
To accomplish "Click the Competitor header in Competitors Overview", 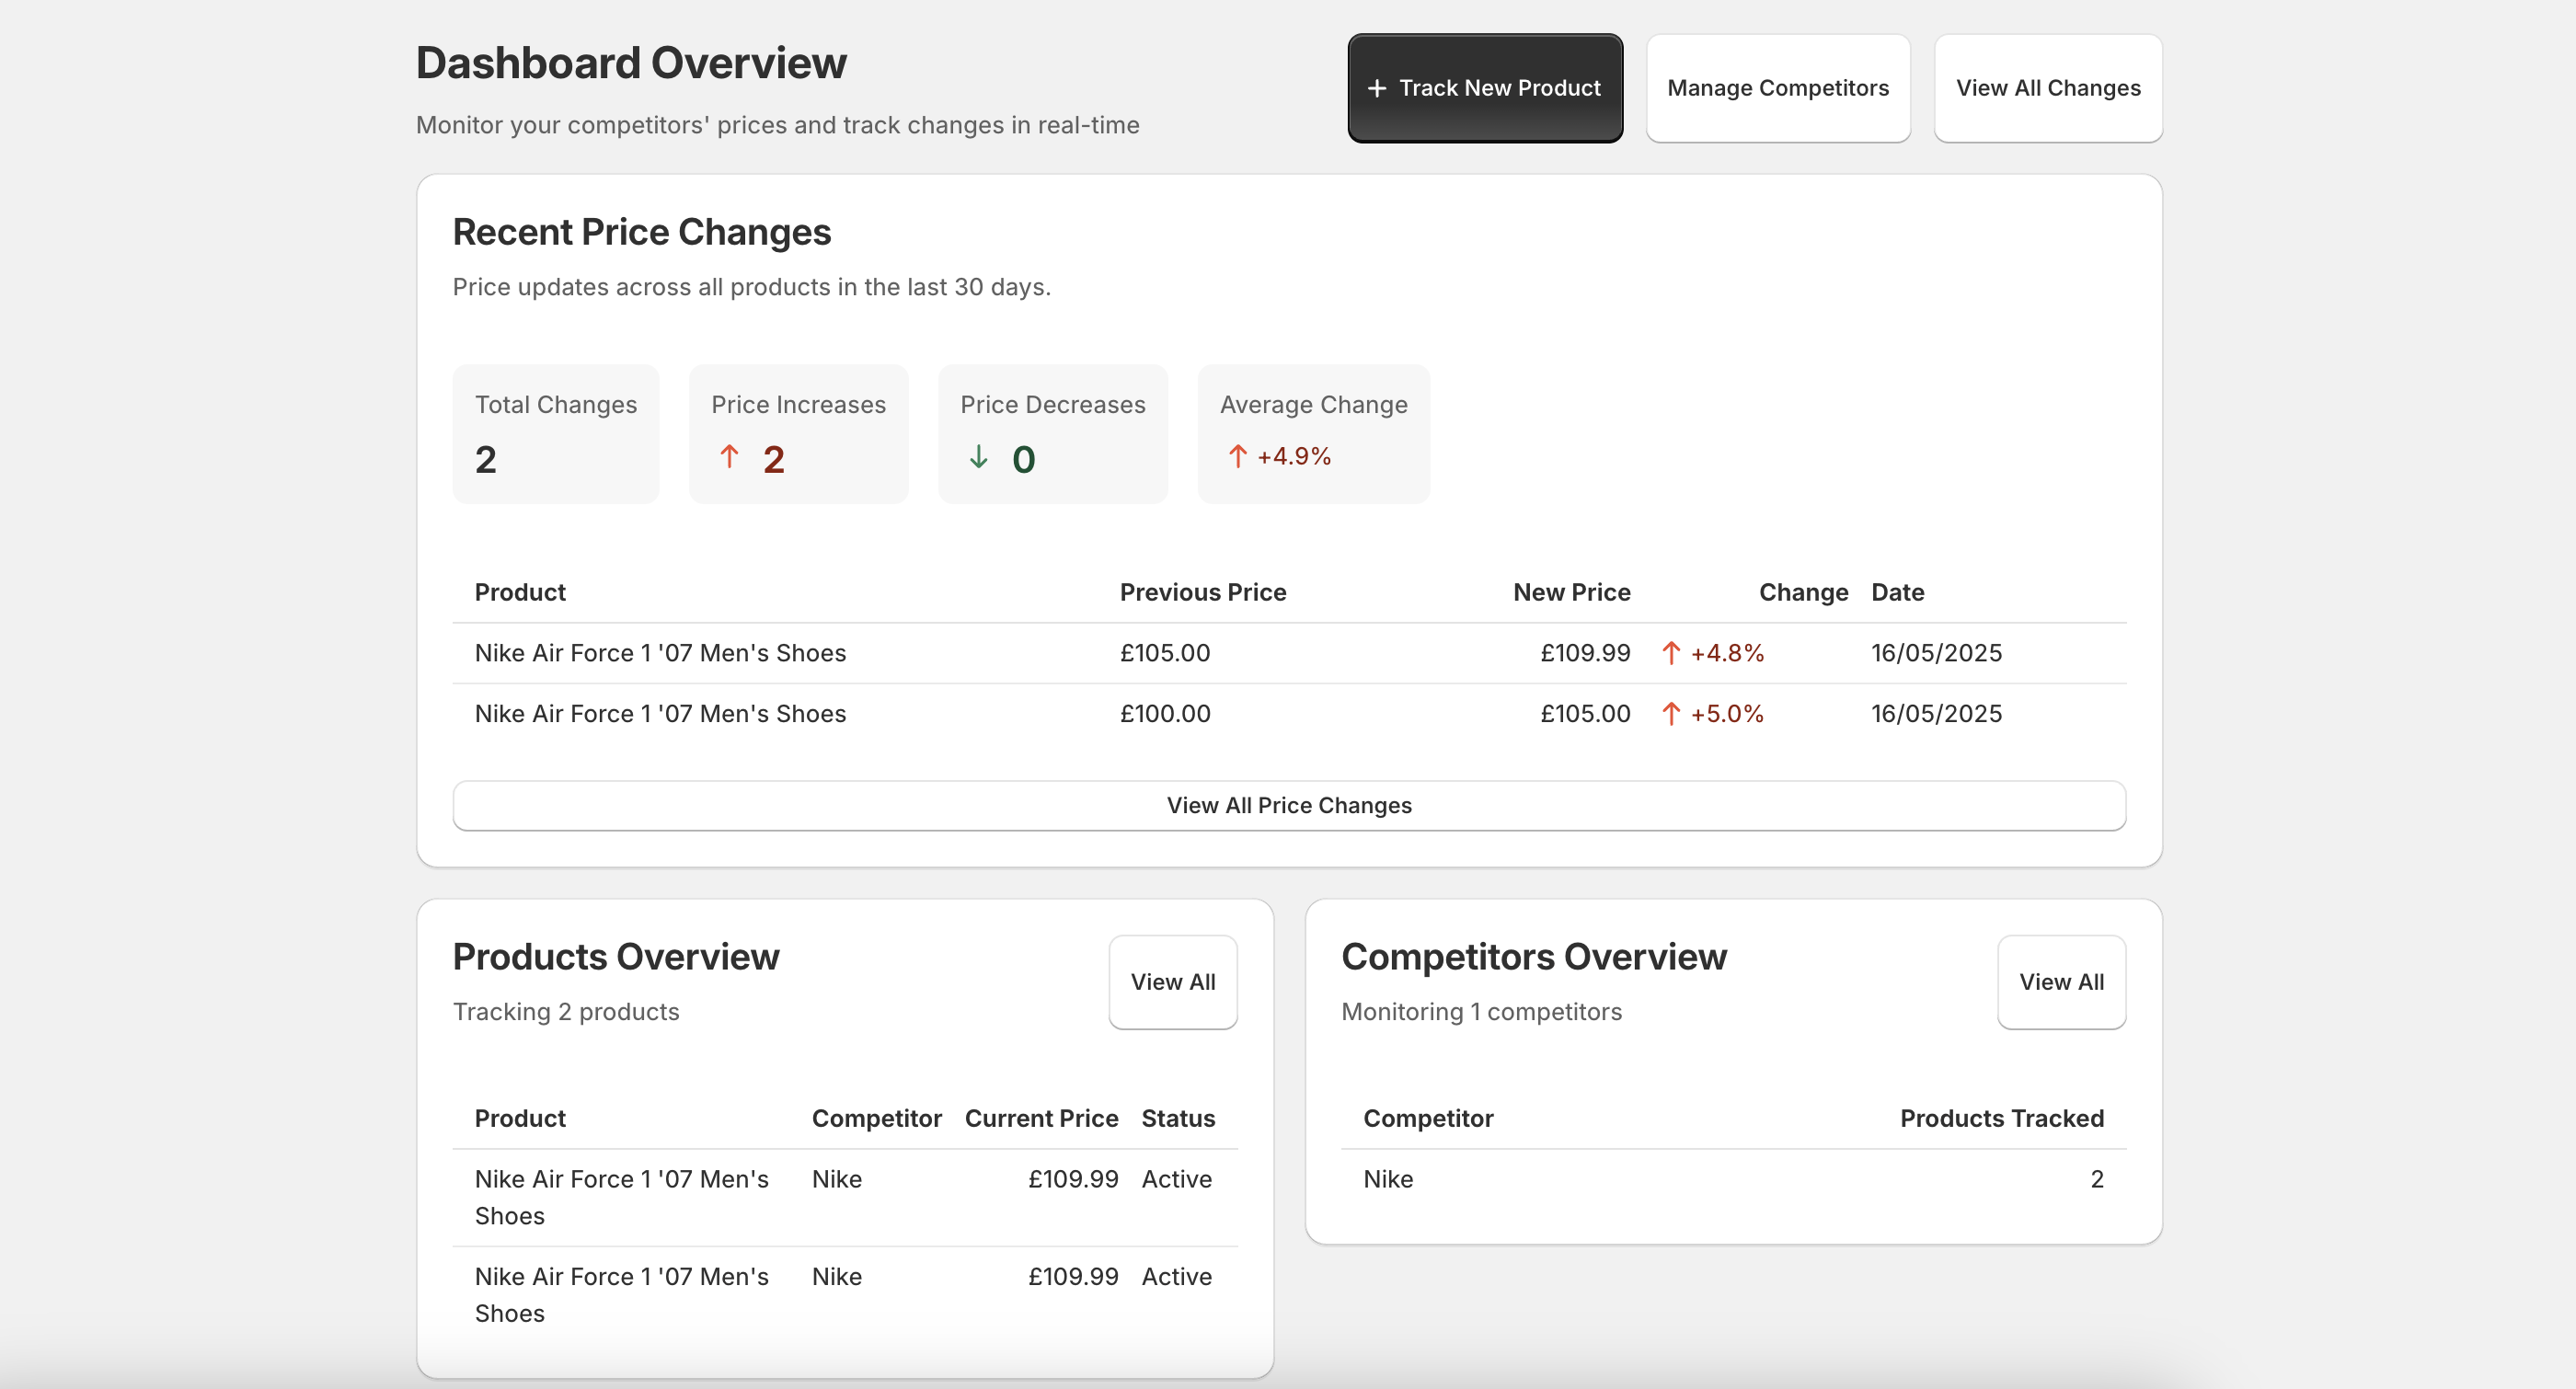I will (1428, 1118).
